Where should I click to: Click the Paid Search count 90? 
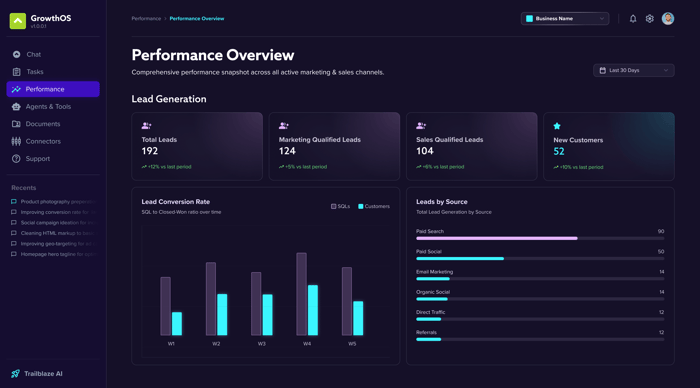[661, 231]
